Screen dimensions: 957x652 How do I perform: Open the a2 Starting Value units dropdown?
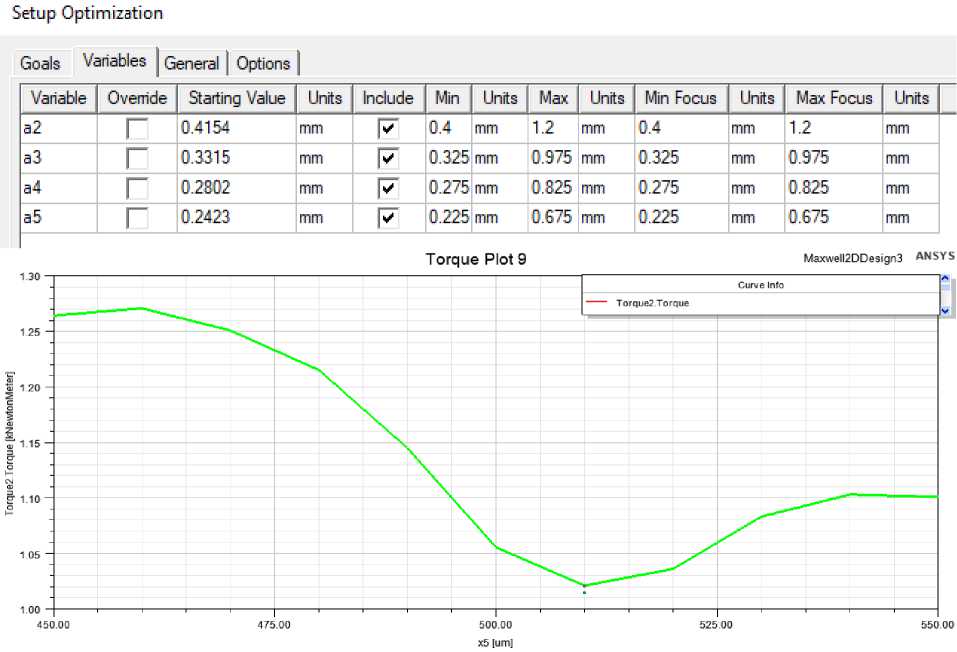point(324,128)
